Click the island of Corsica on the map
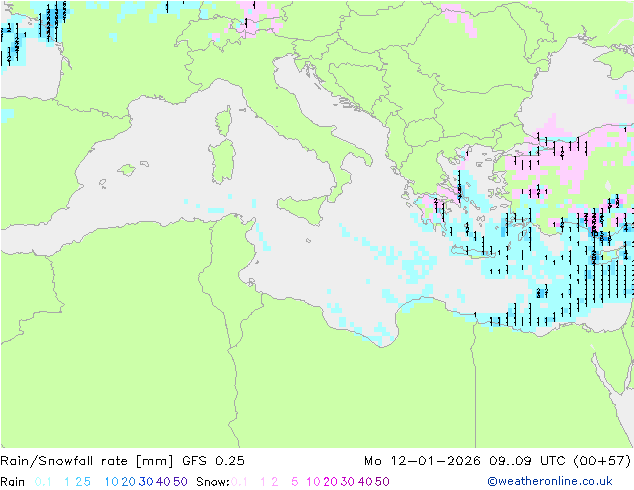The image size is (634, 490). (224, 121)
